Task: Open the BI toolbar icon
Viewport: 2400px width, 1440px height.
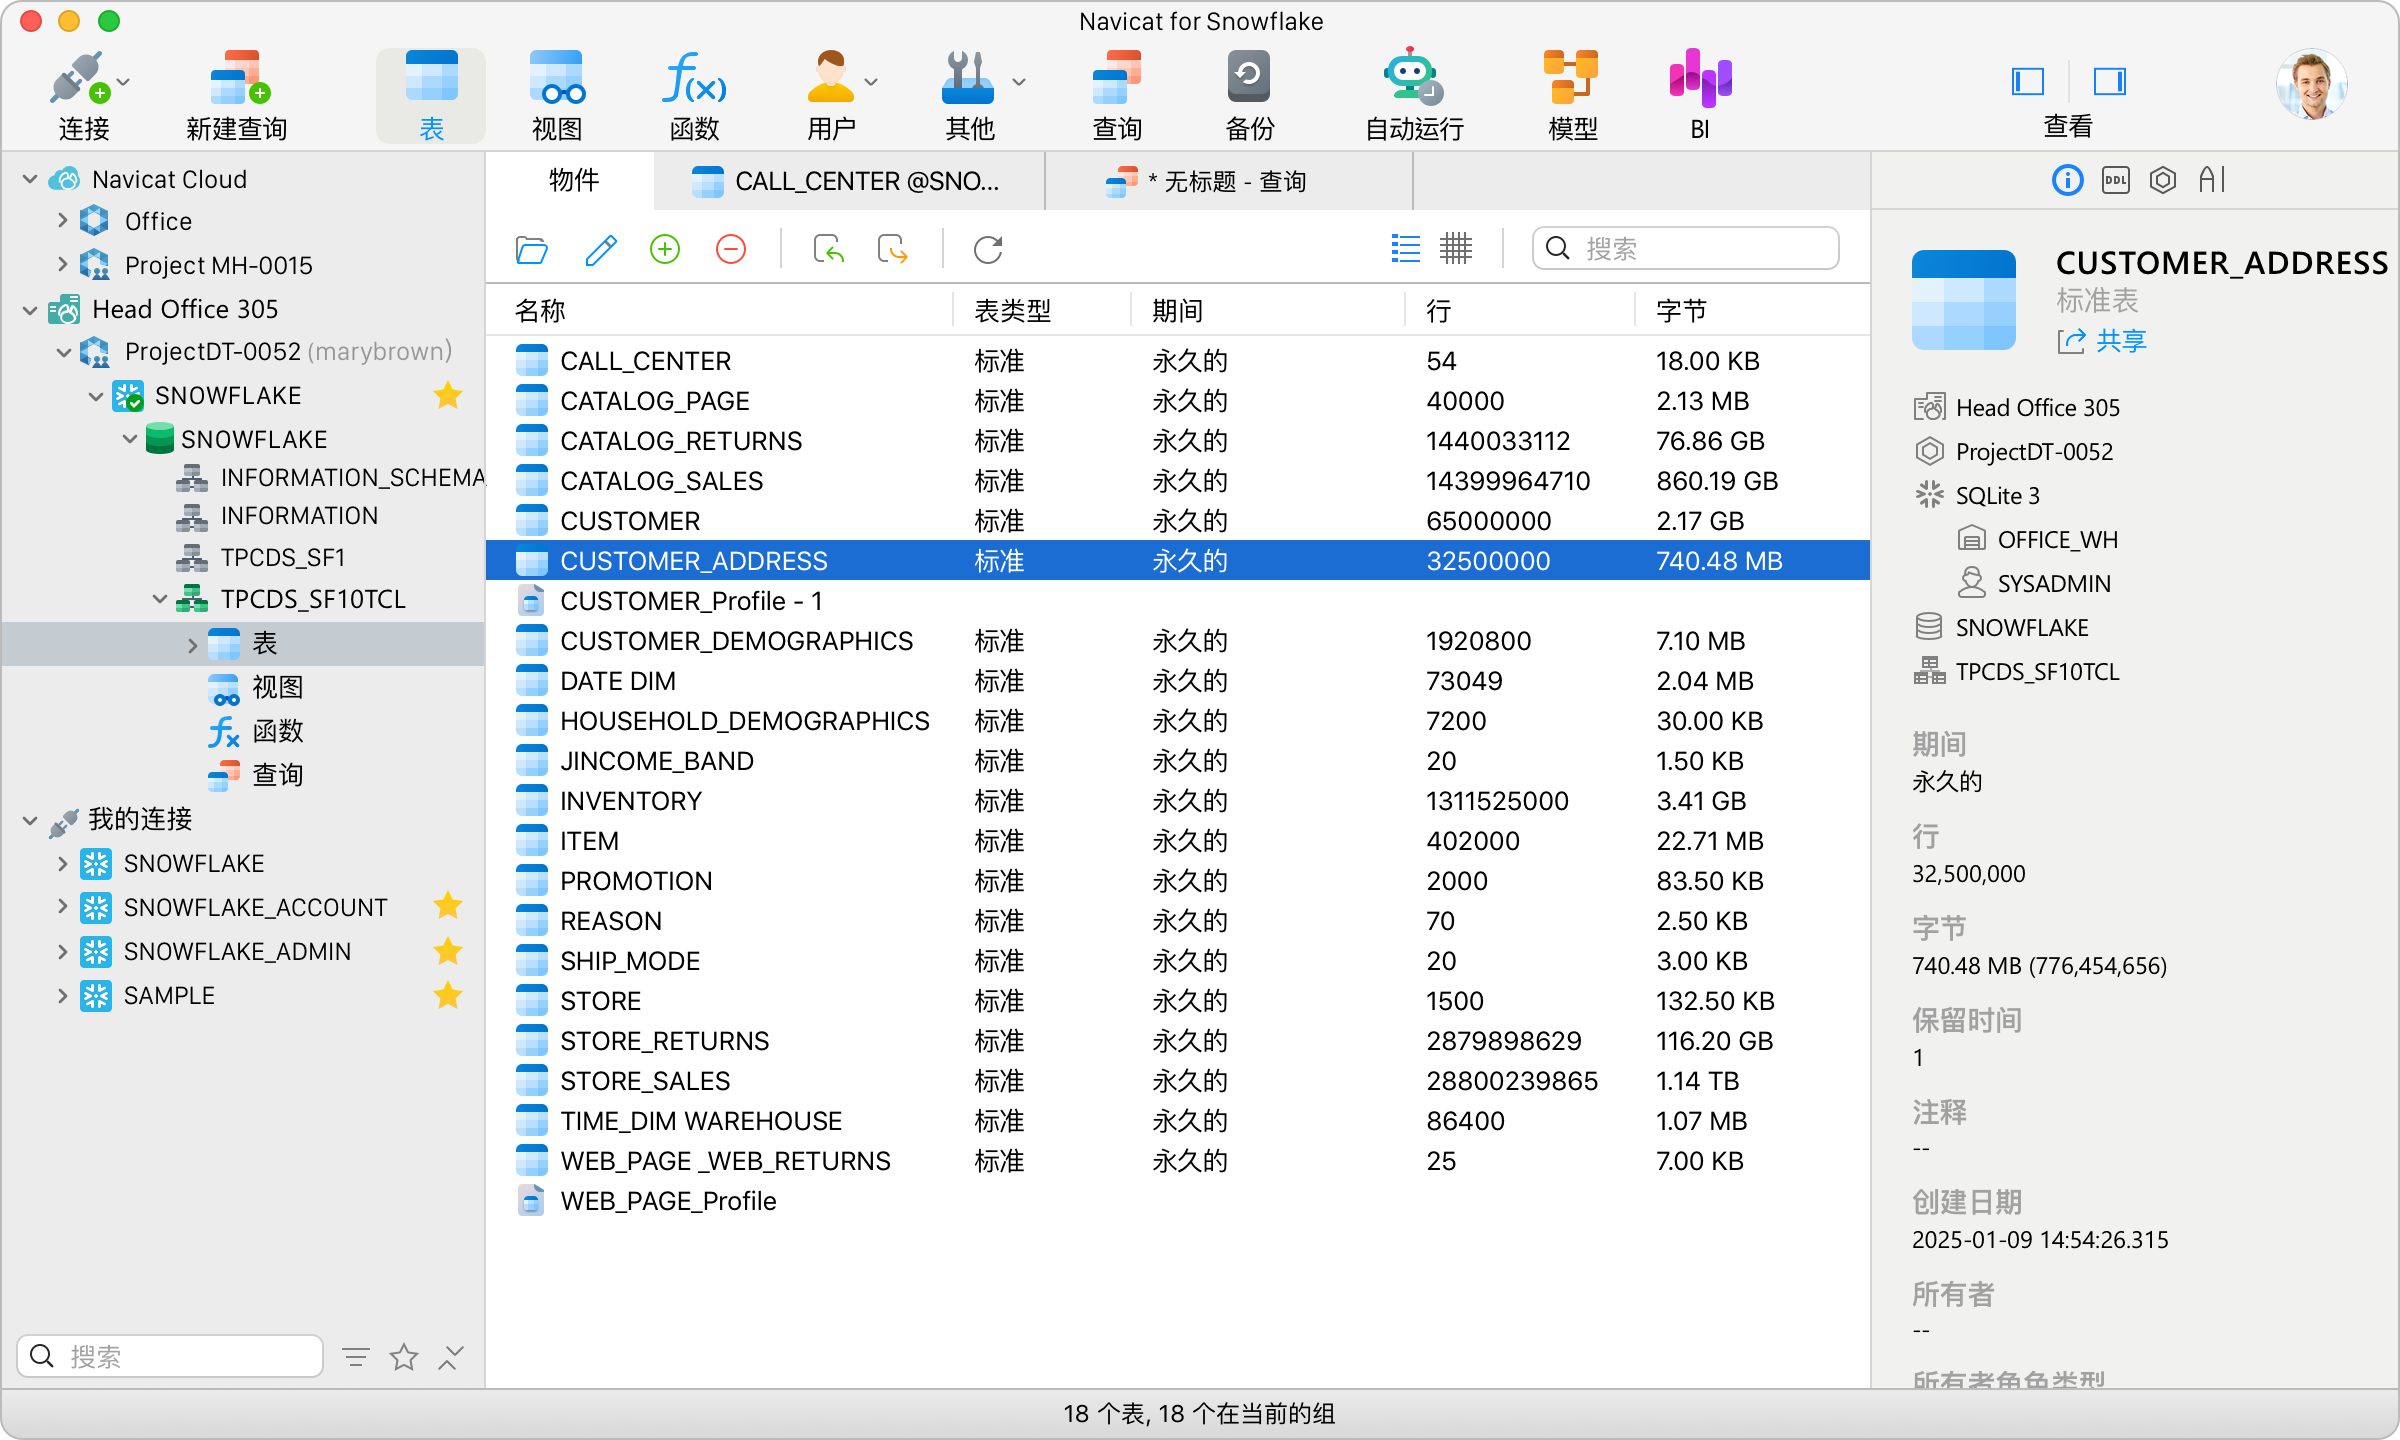Action: click(1700, 78)
